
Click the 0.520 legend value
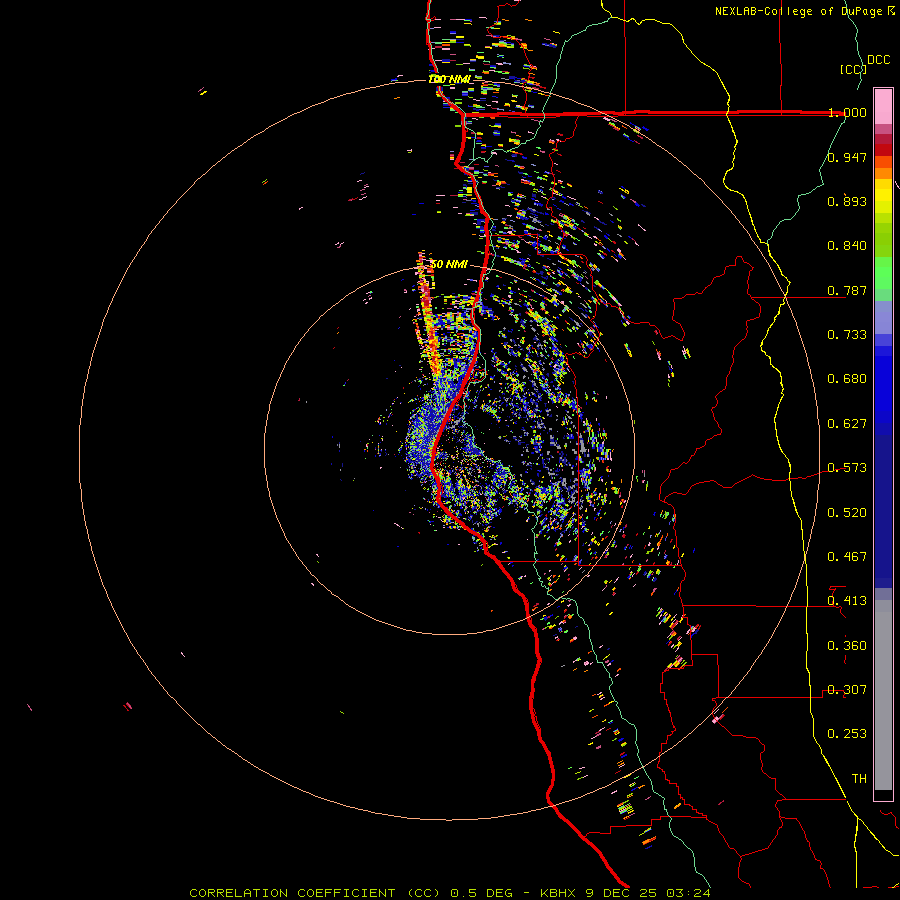[x=847, y=513]
